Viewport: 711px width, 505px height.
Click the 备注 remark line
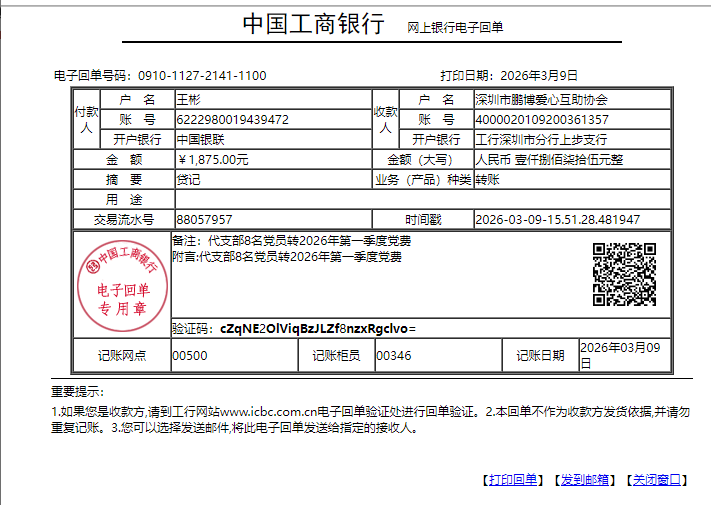click(292, 241)
